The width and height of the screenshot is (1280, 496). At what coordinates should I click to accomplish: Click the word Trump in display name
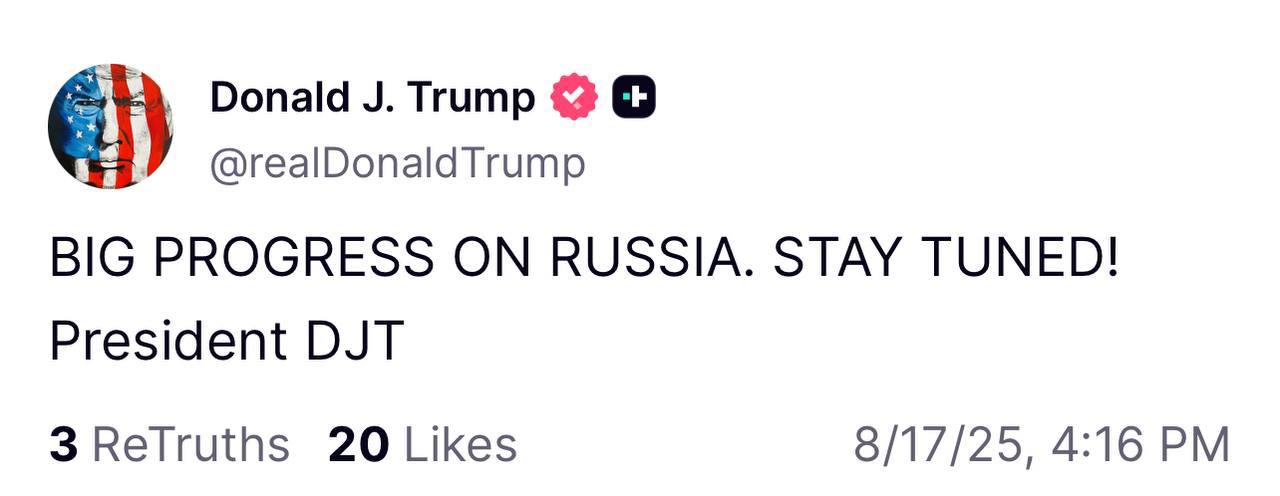pos(475,98)
